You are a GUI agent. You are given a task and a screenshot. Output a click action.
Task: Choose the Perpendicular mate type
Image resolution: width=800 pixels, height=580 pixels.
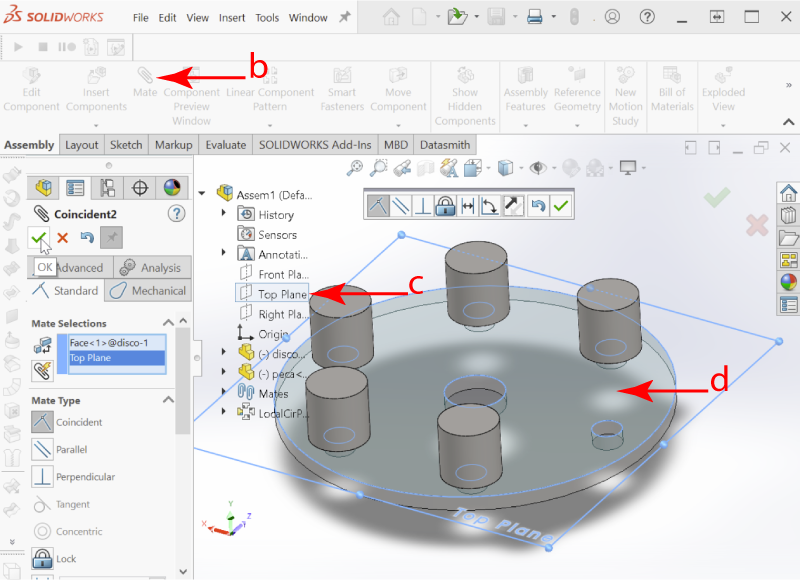[x=73, y=476]
